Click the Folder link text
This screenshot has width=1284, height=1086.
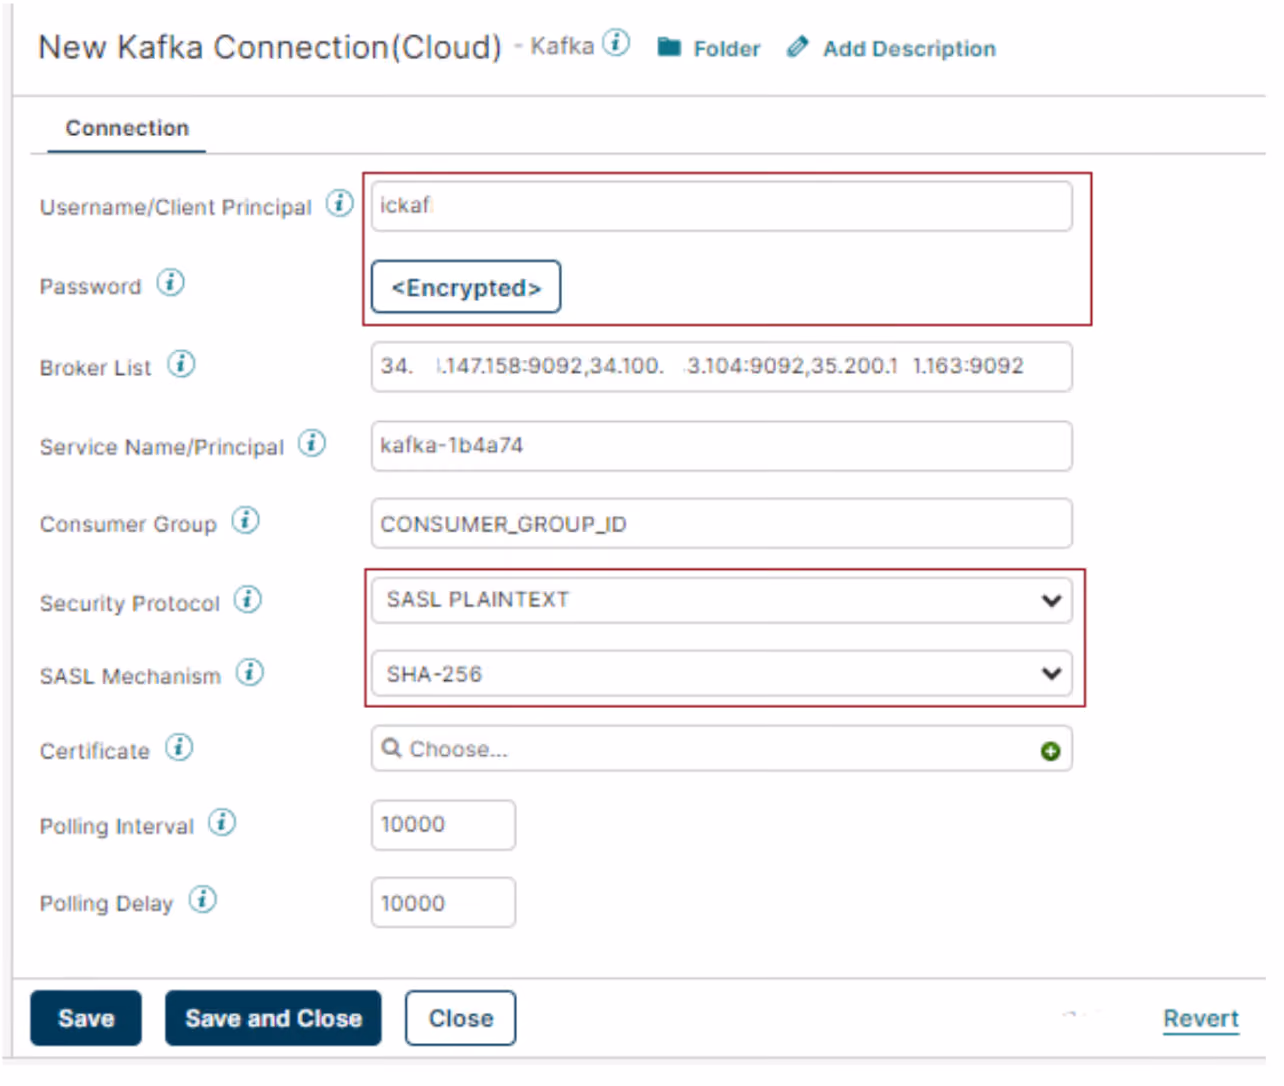727,49
